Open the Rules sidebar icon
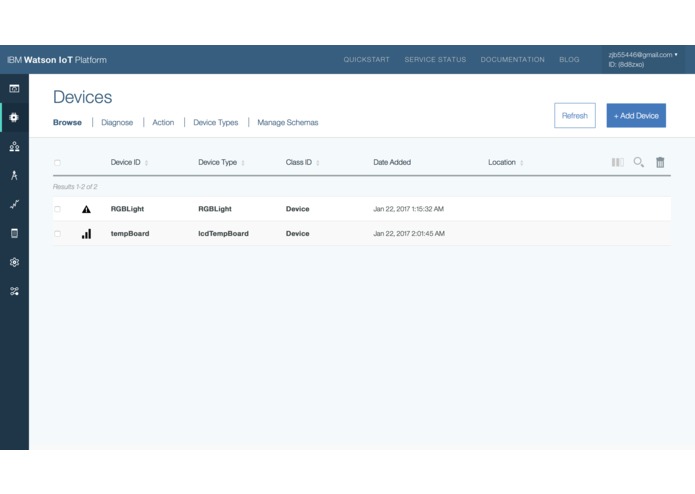 click(x=14, y=233)
